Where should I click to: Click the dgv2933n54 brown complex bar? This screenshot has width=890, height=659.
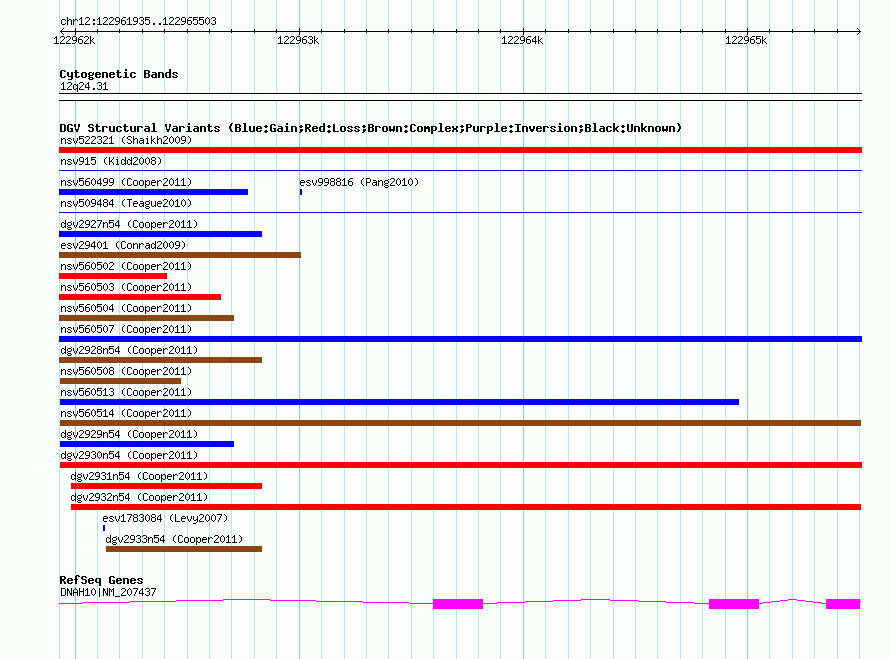(184, 549)
